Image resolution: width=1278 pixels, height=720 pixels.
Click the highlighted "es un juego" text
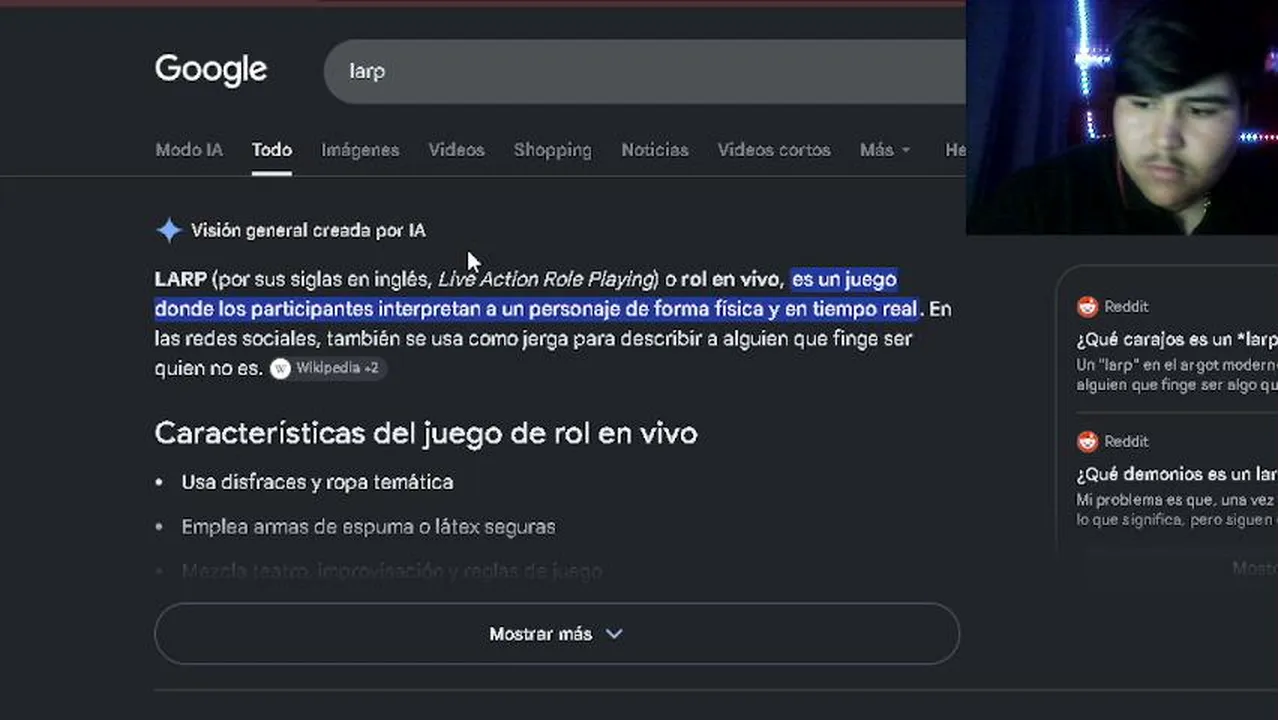pos(844,279)
